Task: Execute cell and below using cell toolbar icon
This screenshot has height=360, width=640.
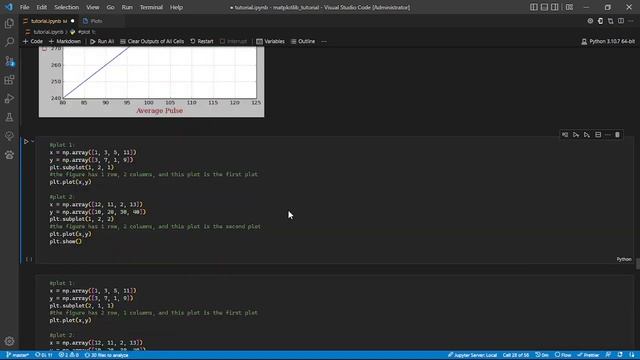Action: click(x=587, y=135)
